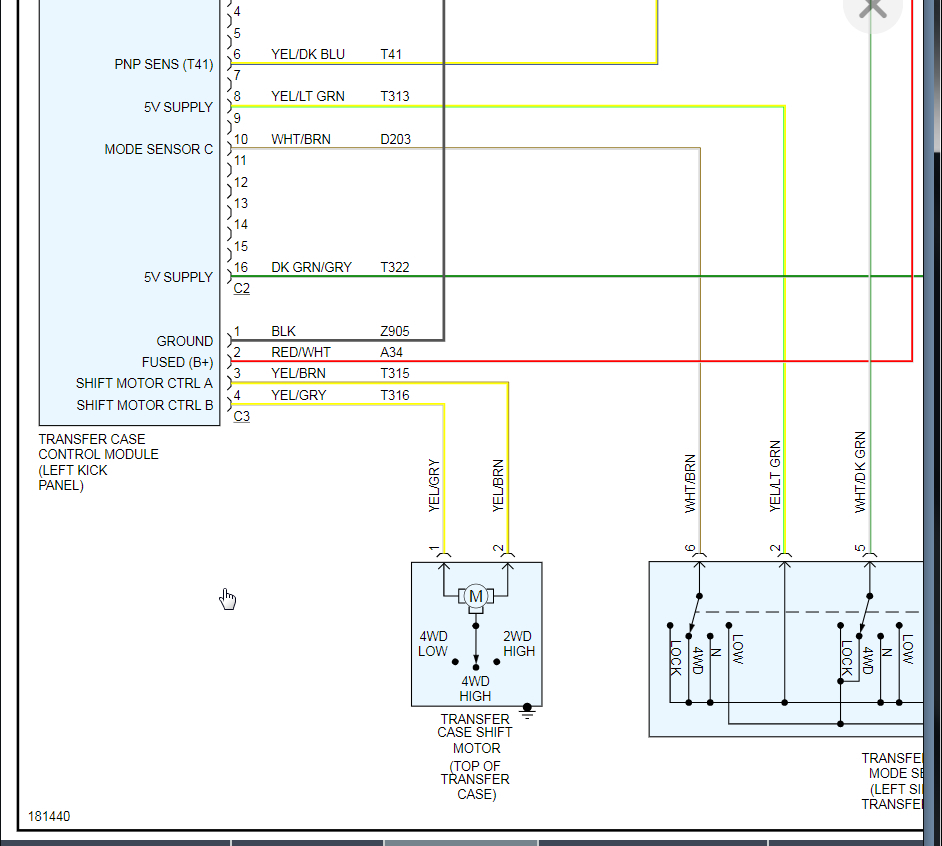The height and width of the screenshot is (846, 942).
Task: Close the wiring diagram viewer
Action: tap(872, 8)
